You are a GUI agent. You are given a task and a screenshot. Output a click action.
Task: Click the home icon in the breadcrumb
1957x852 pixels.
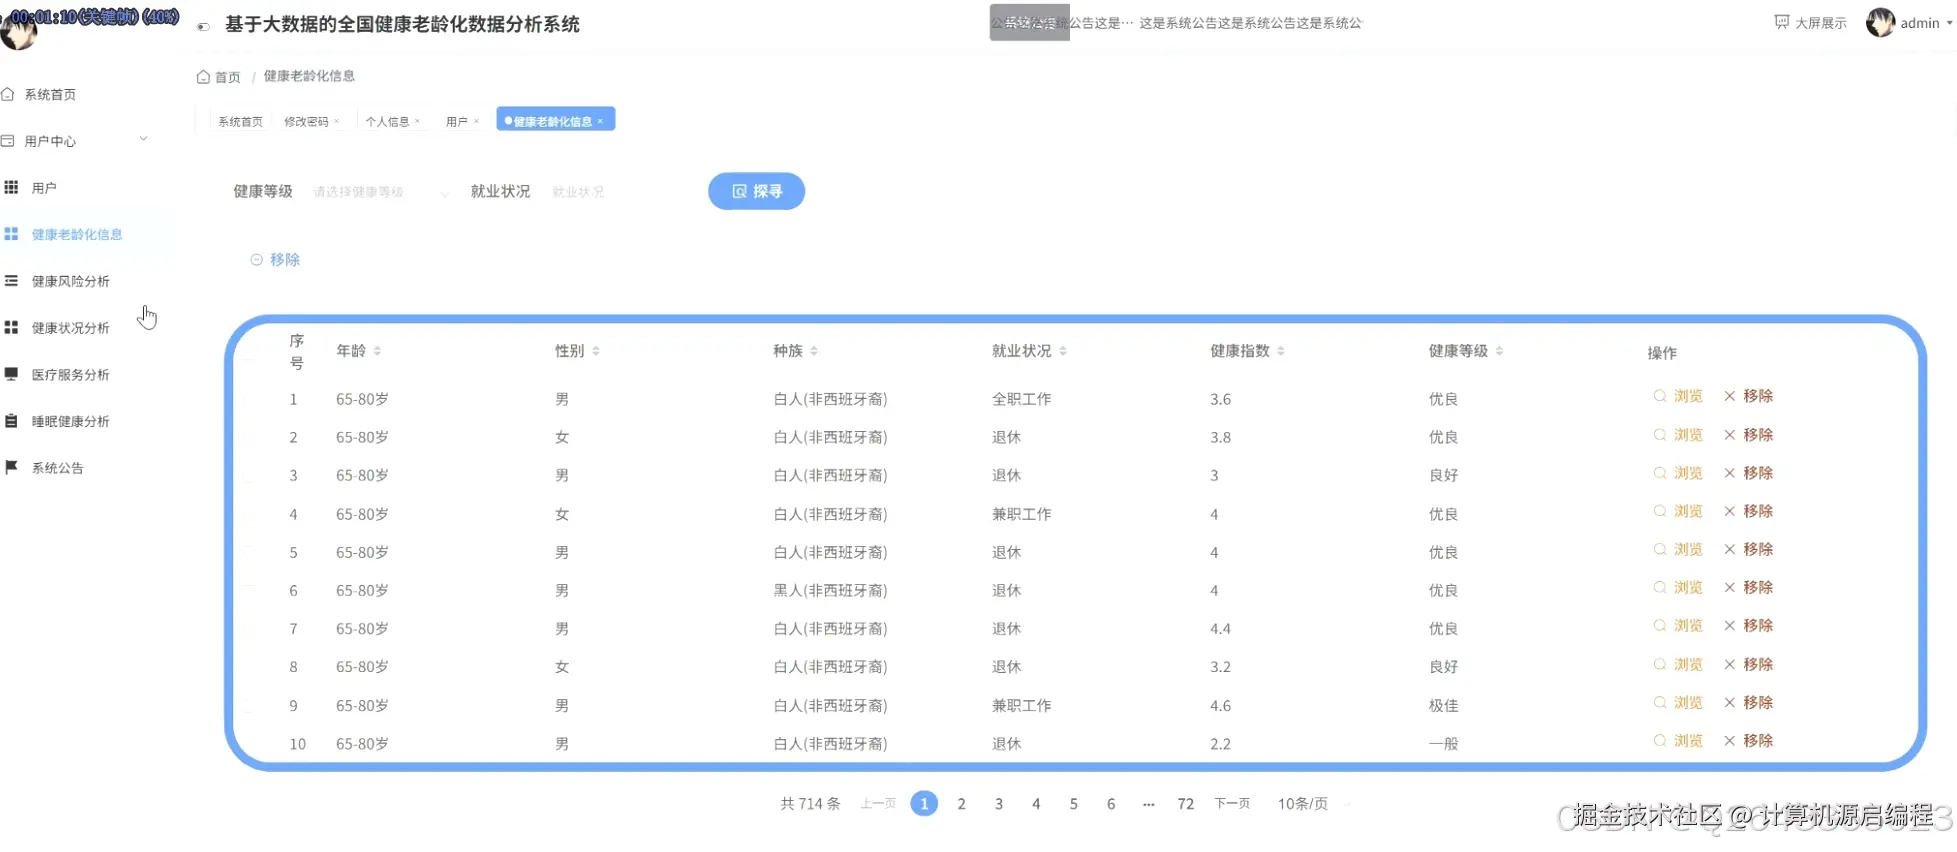pyautogui.click(x=203, y=76)
